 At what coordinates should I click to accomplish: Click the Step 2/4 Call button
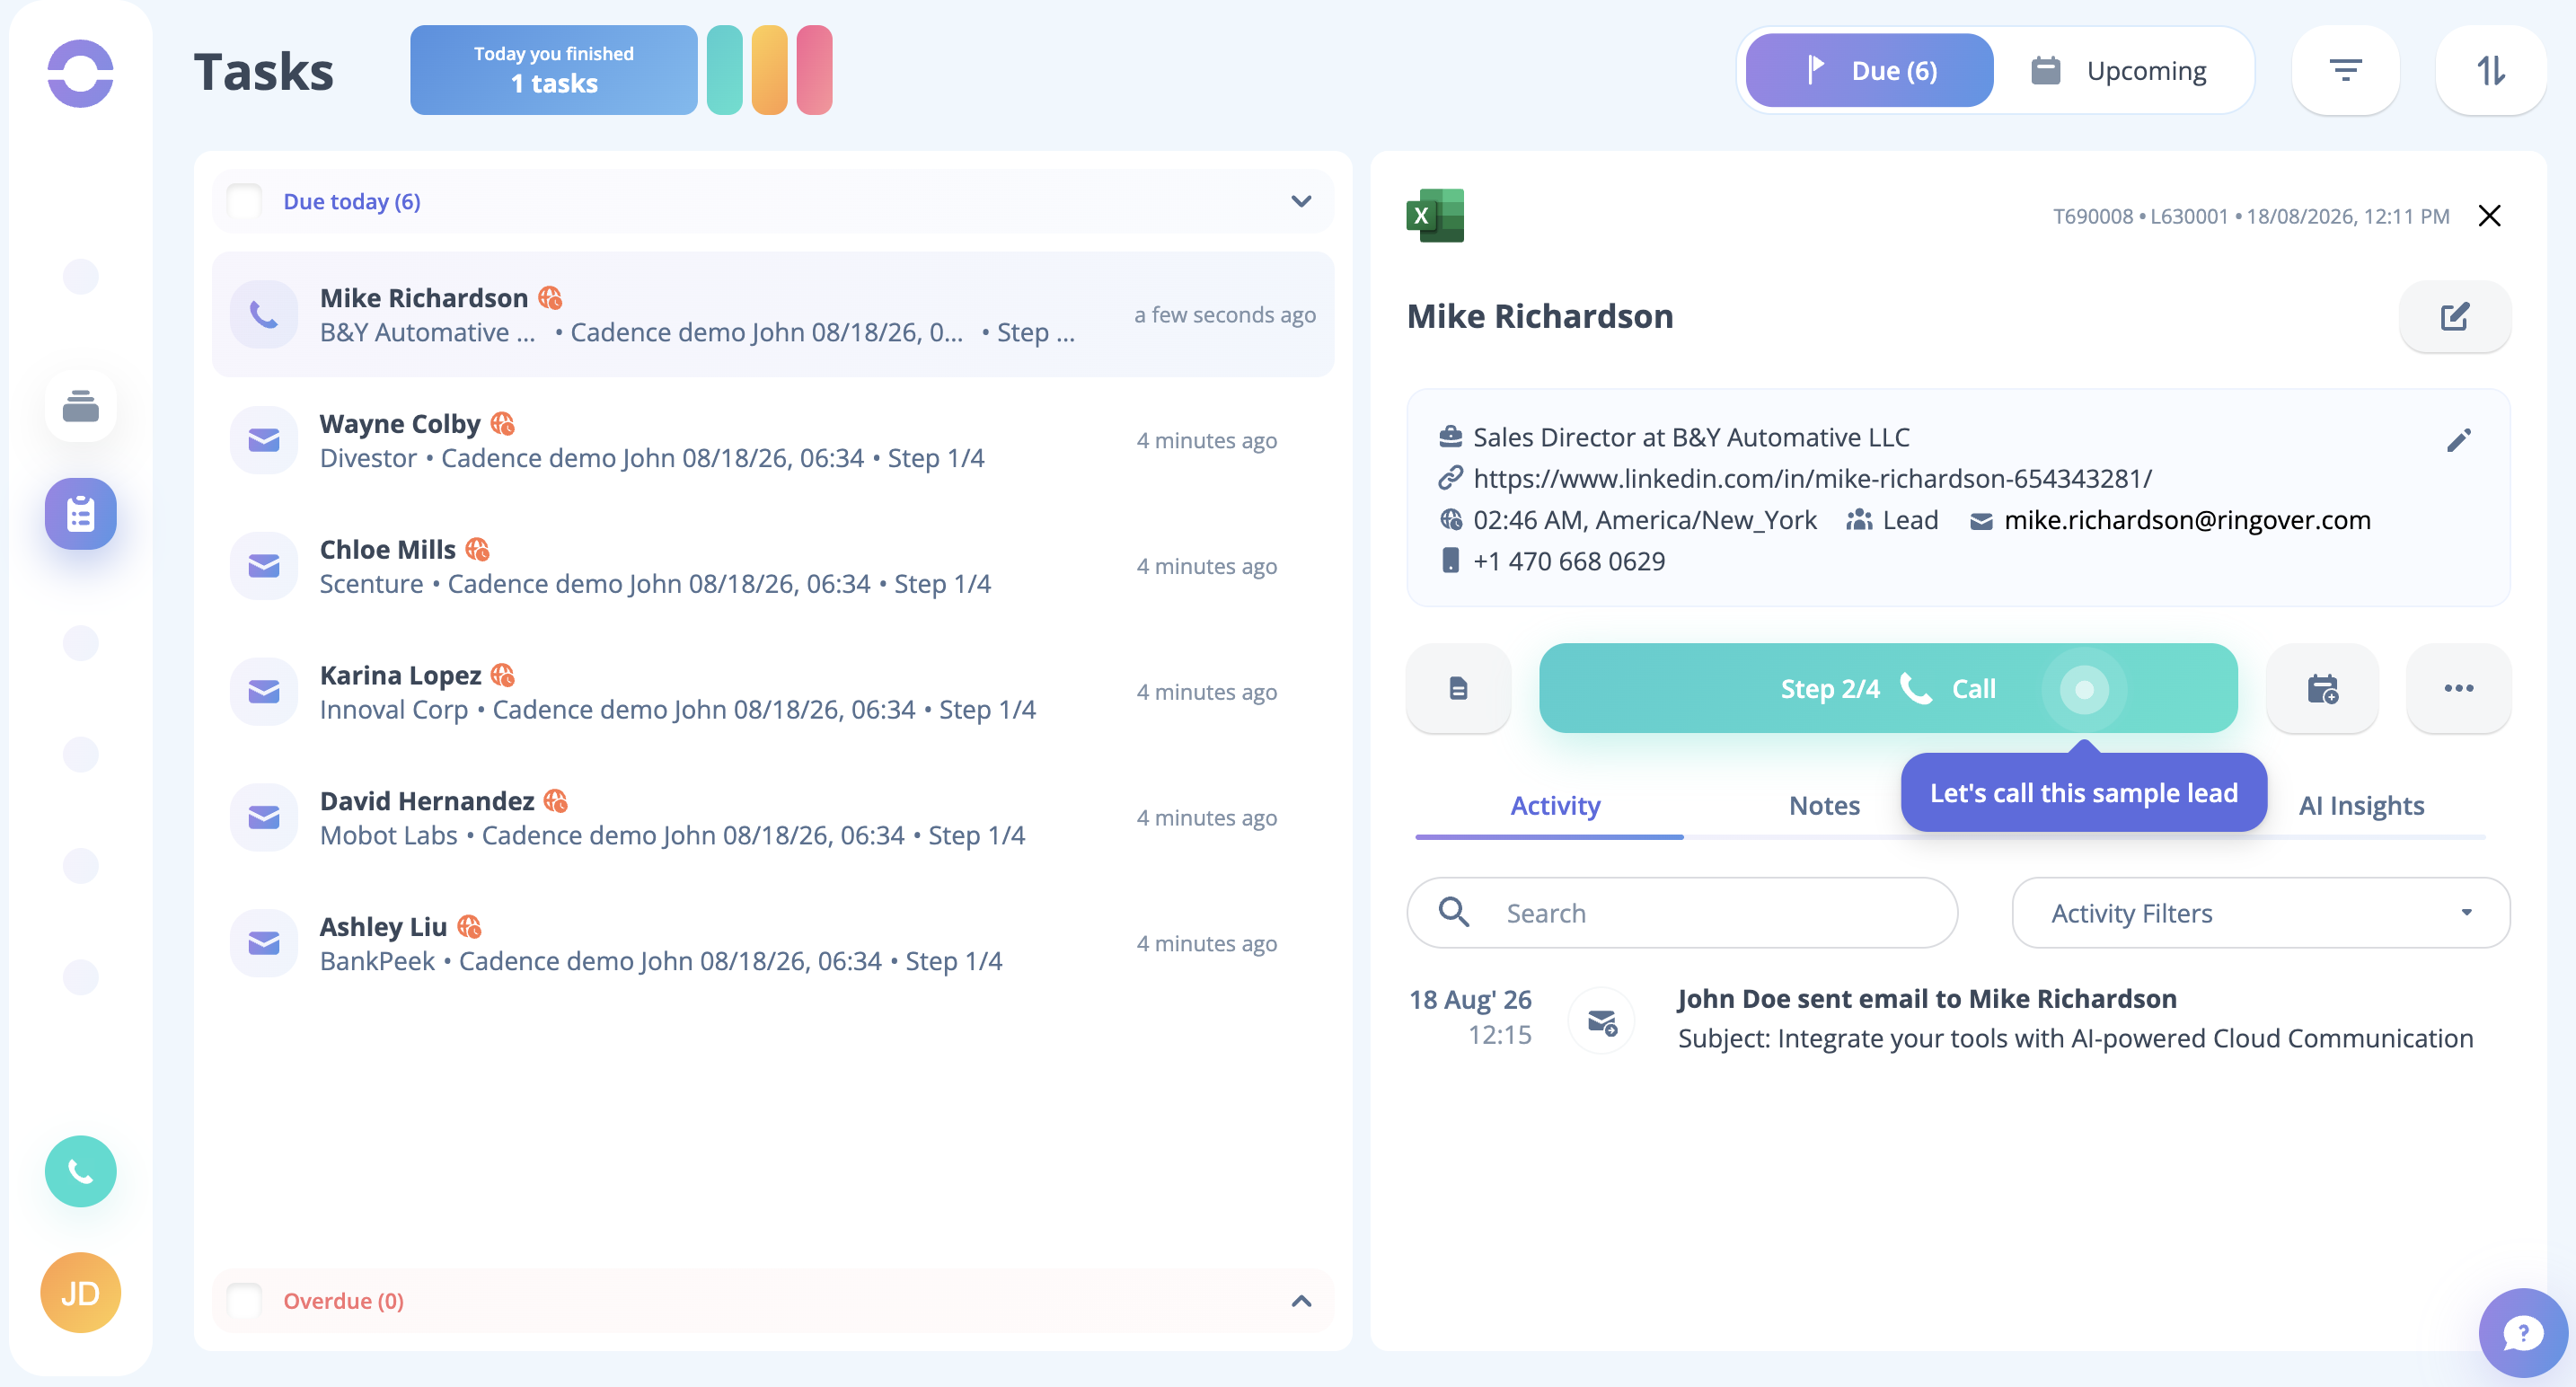pyautogui.click(x=1888, y=688)
